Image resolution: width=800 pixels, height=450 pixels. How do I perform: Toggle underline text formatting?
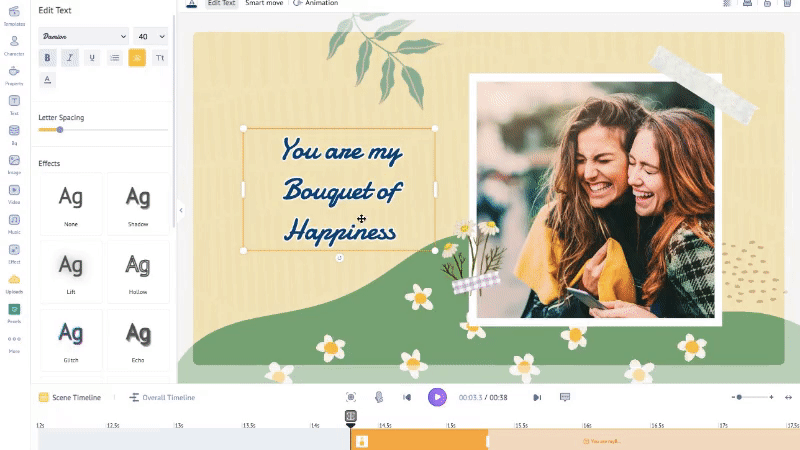coord(92,58)
